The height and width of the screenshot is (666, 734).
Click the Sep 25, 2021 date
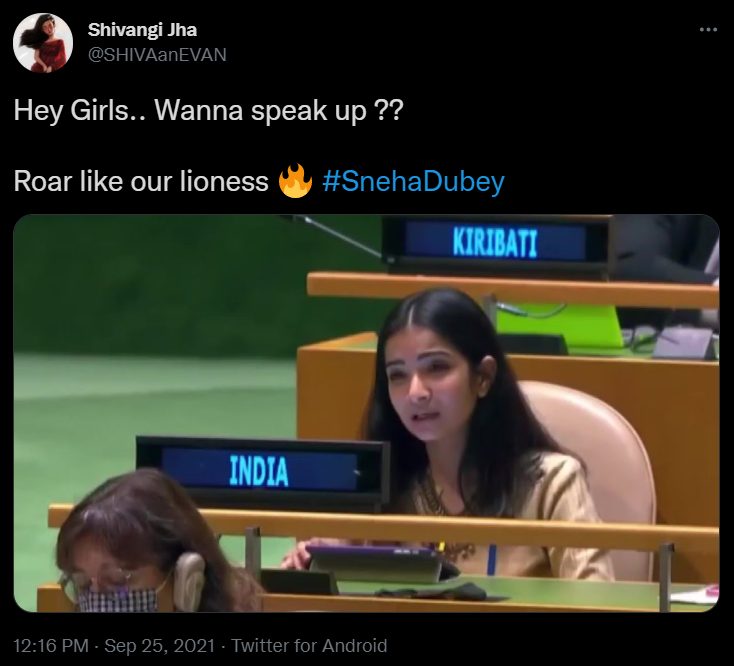pyautogui.click(x=160, y=645)
